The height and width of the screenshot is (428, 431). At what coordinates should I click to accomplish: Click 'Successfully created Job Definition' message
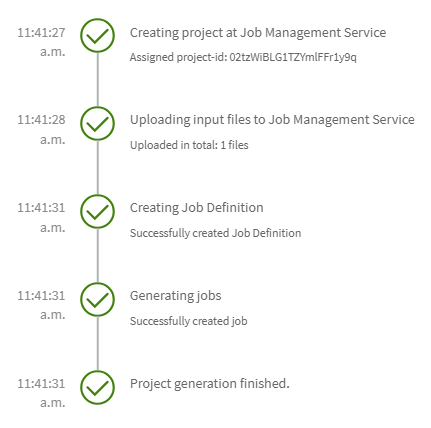(215, 233)
